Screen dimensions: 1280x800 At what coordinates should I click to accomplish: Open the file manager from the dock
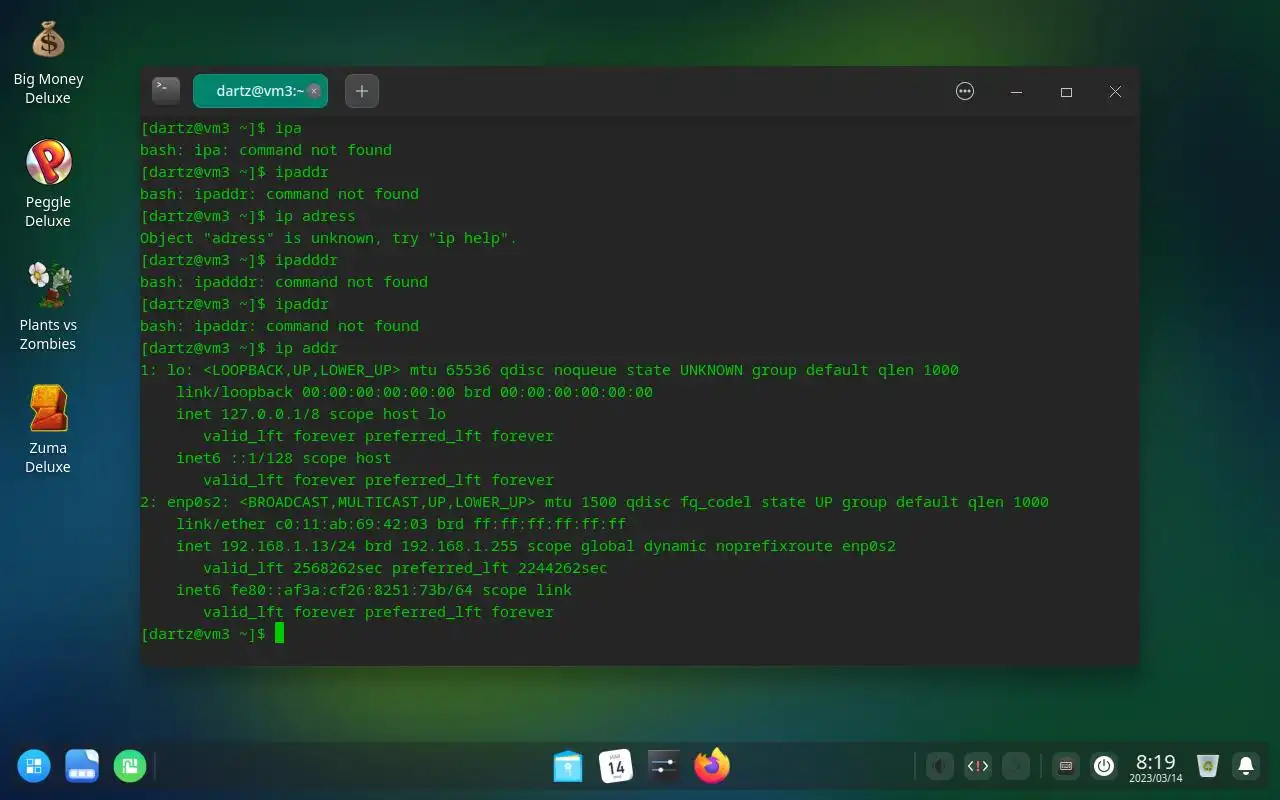click(568, 766)
